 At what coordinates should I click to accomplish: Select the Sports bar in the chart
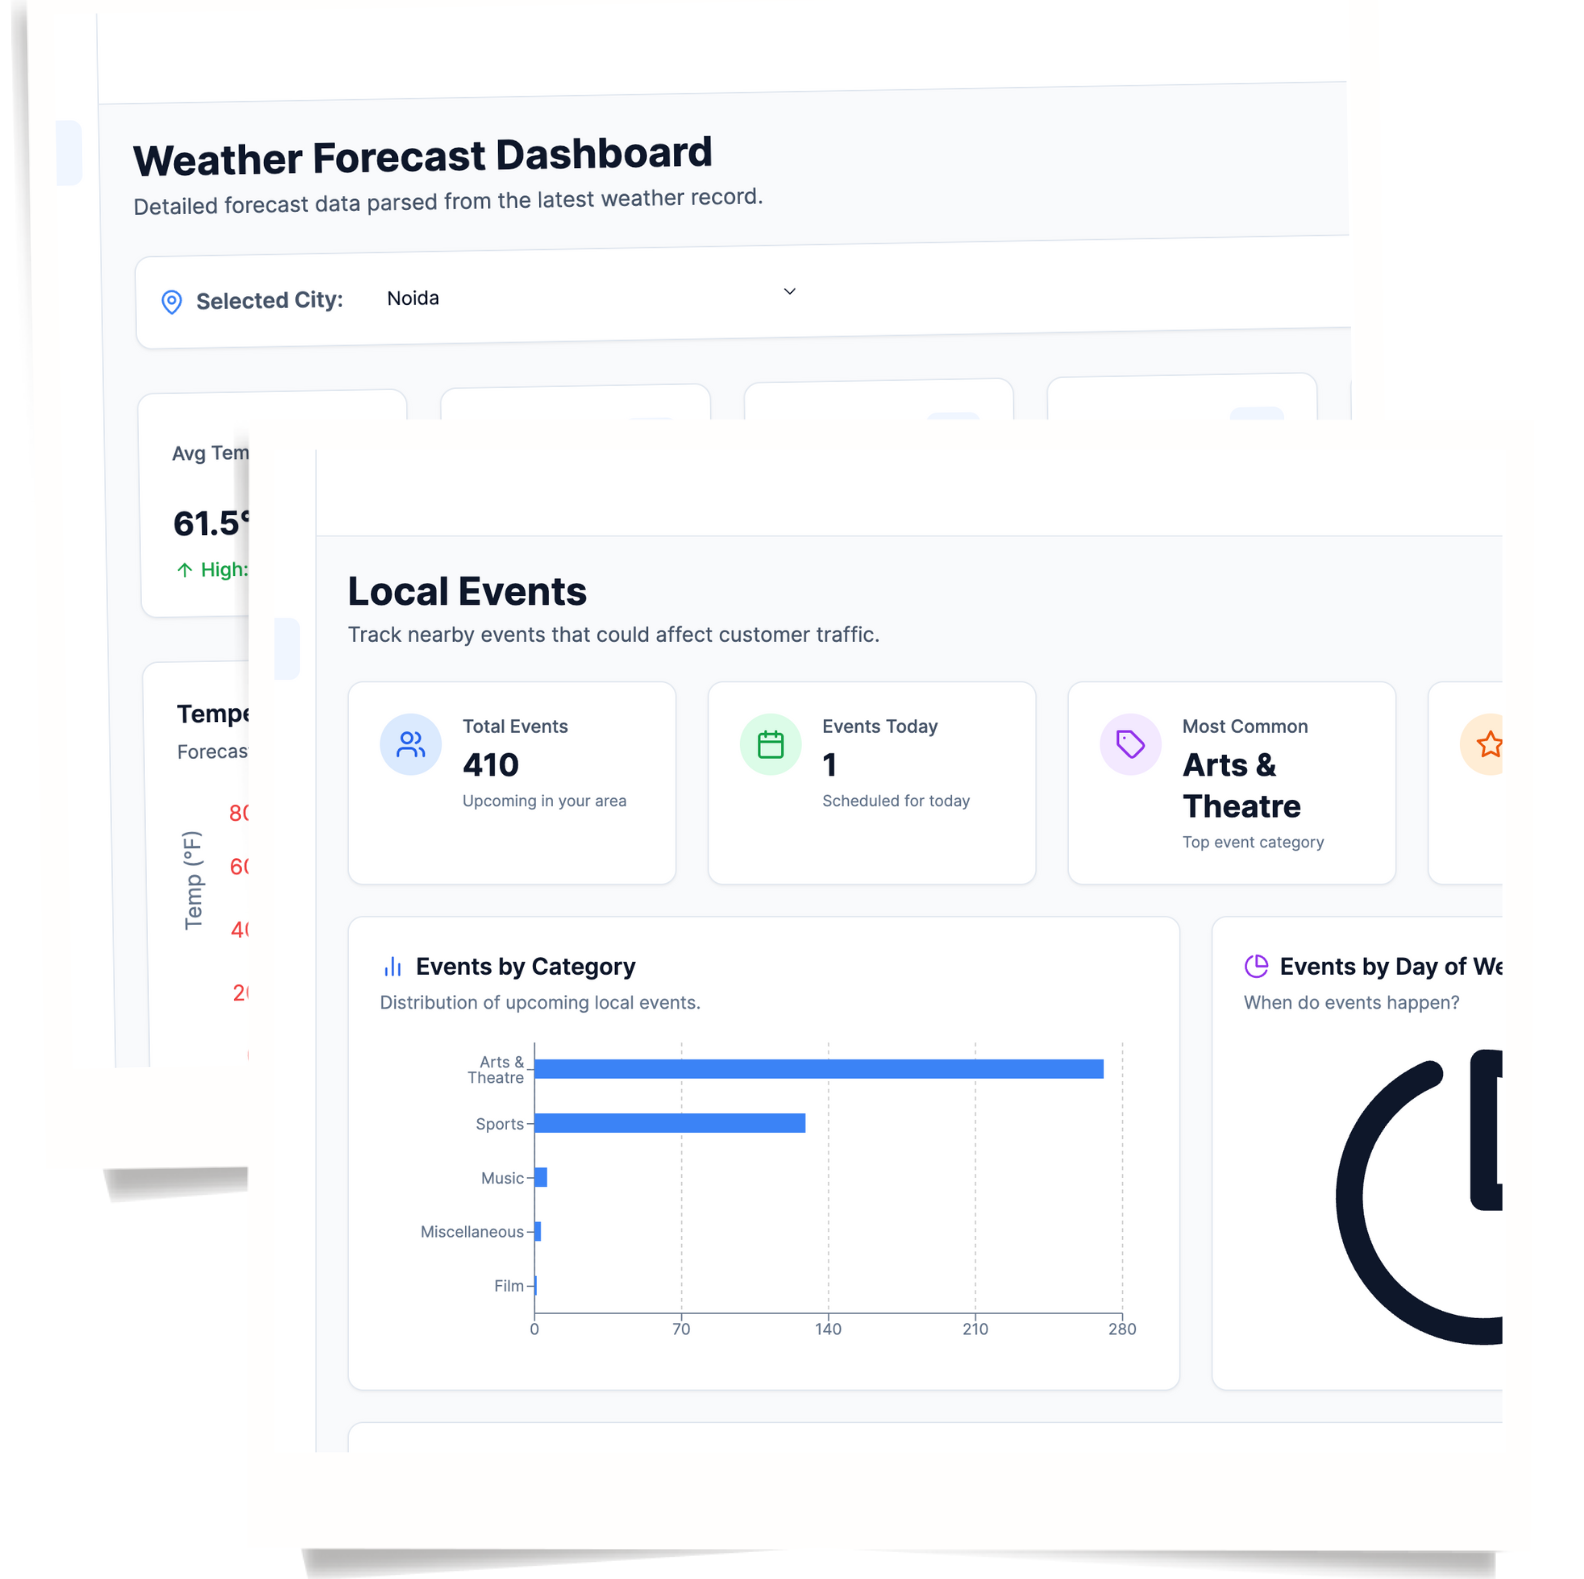pyautogui.click(x=670, y=1124)
